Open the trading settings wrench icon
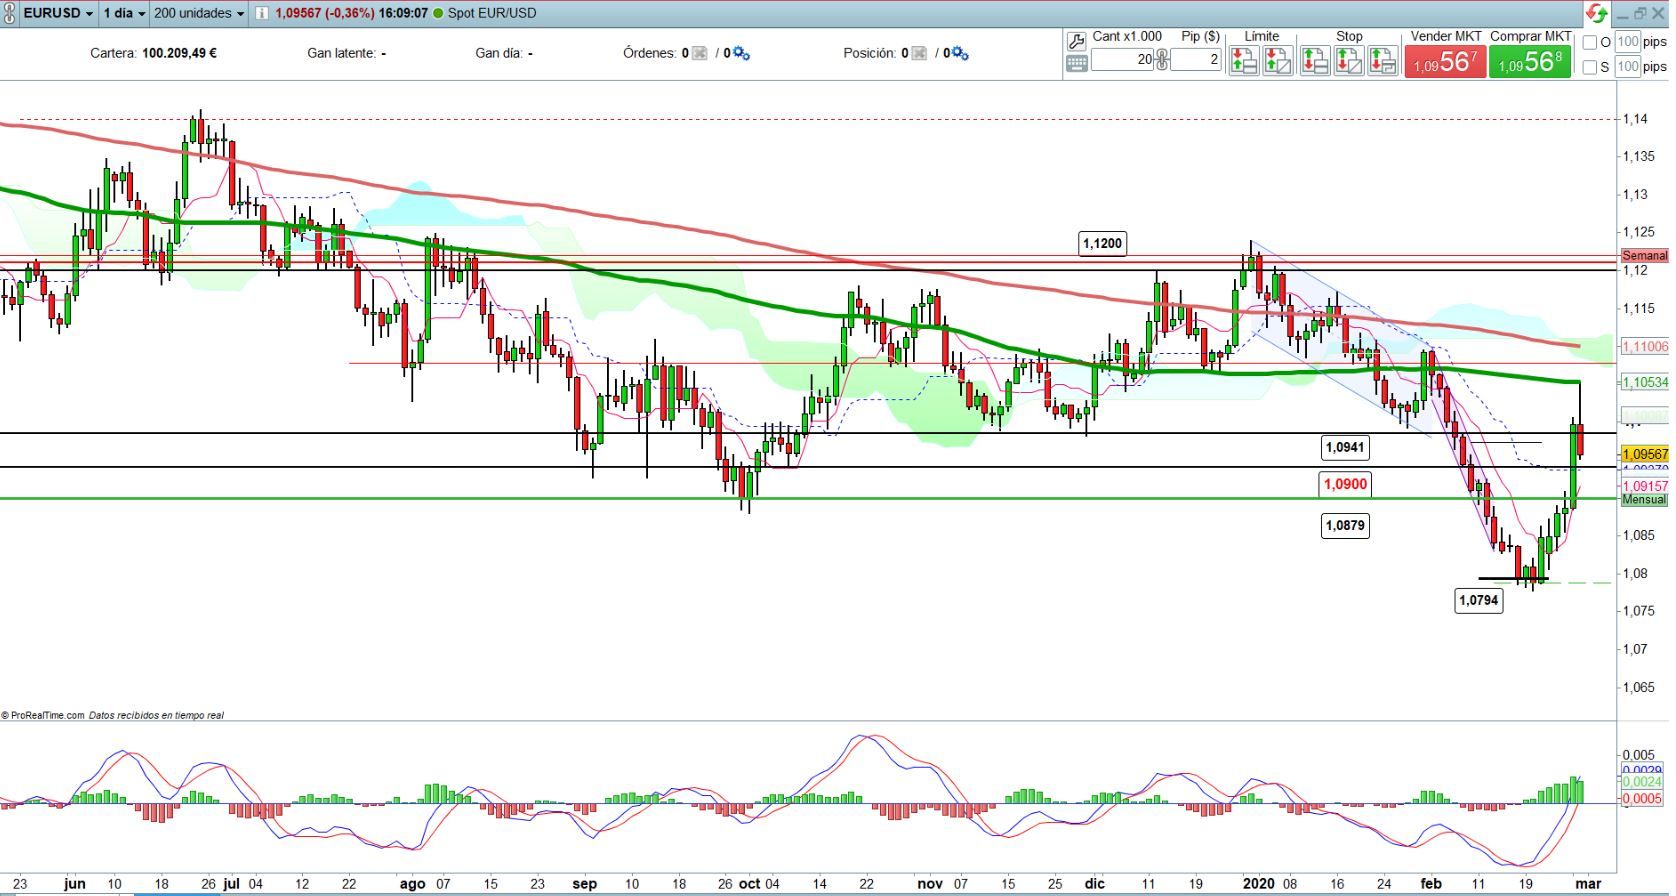Viewport: 1676px width, 896px height. (1076, 41)
